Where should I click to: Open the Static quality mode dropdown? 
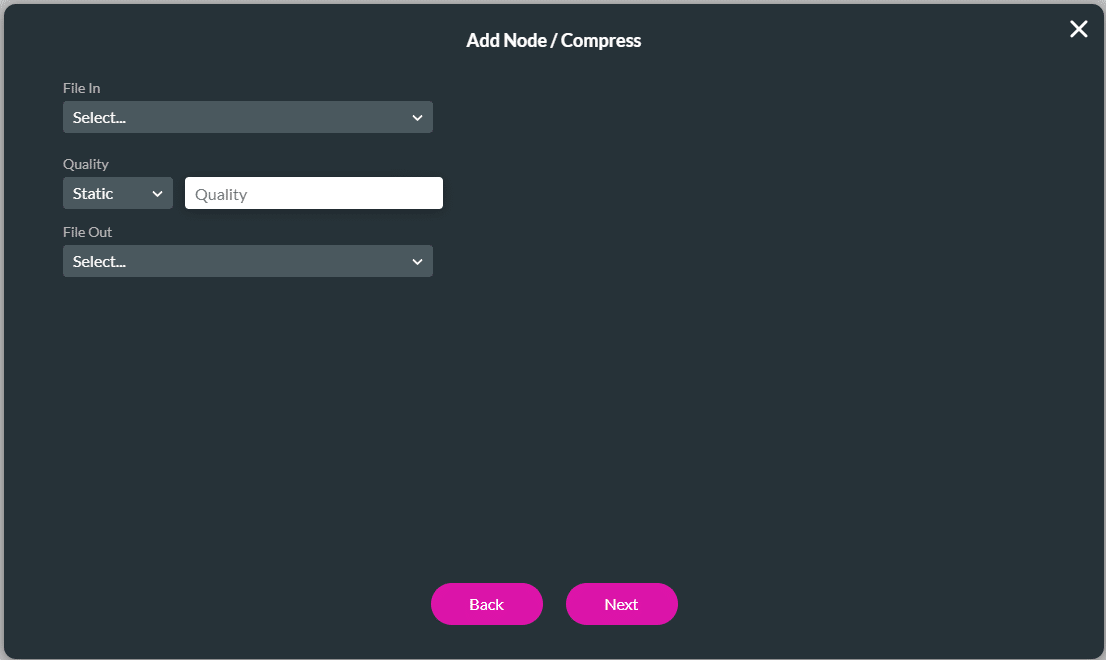pyautogui.click(x=117, y=192)
